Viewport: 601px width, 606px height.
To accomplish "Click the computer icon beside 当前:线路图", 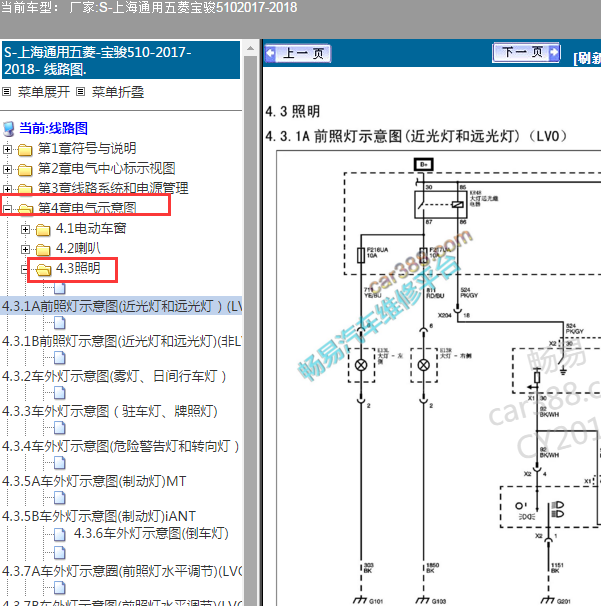I will pos(9,129).
